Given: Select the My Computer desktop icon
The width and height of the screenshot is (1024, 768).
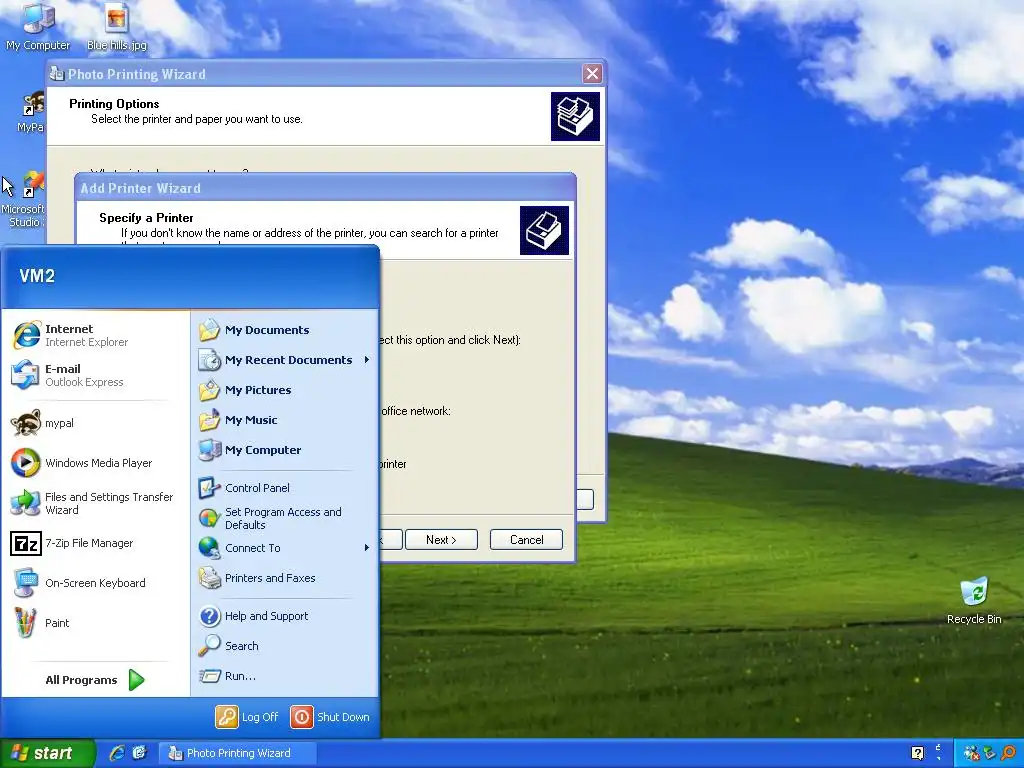Looking at the screenshot, I should pyautogui.click(x=38, y=26).
